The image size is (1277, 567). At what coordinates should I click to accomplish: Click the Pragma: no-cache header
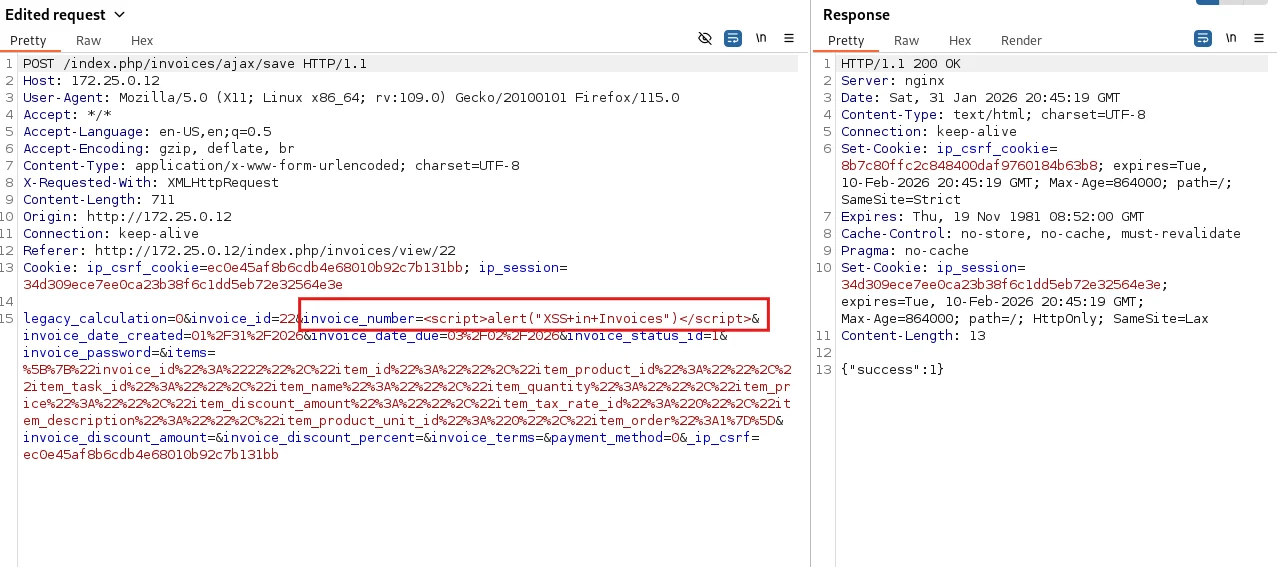click(x=905, y=251)
